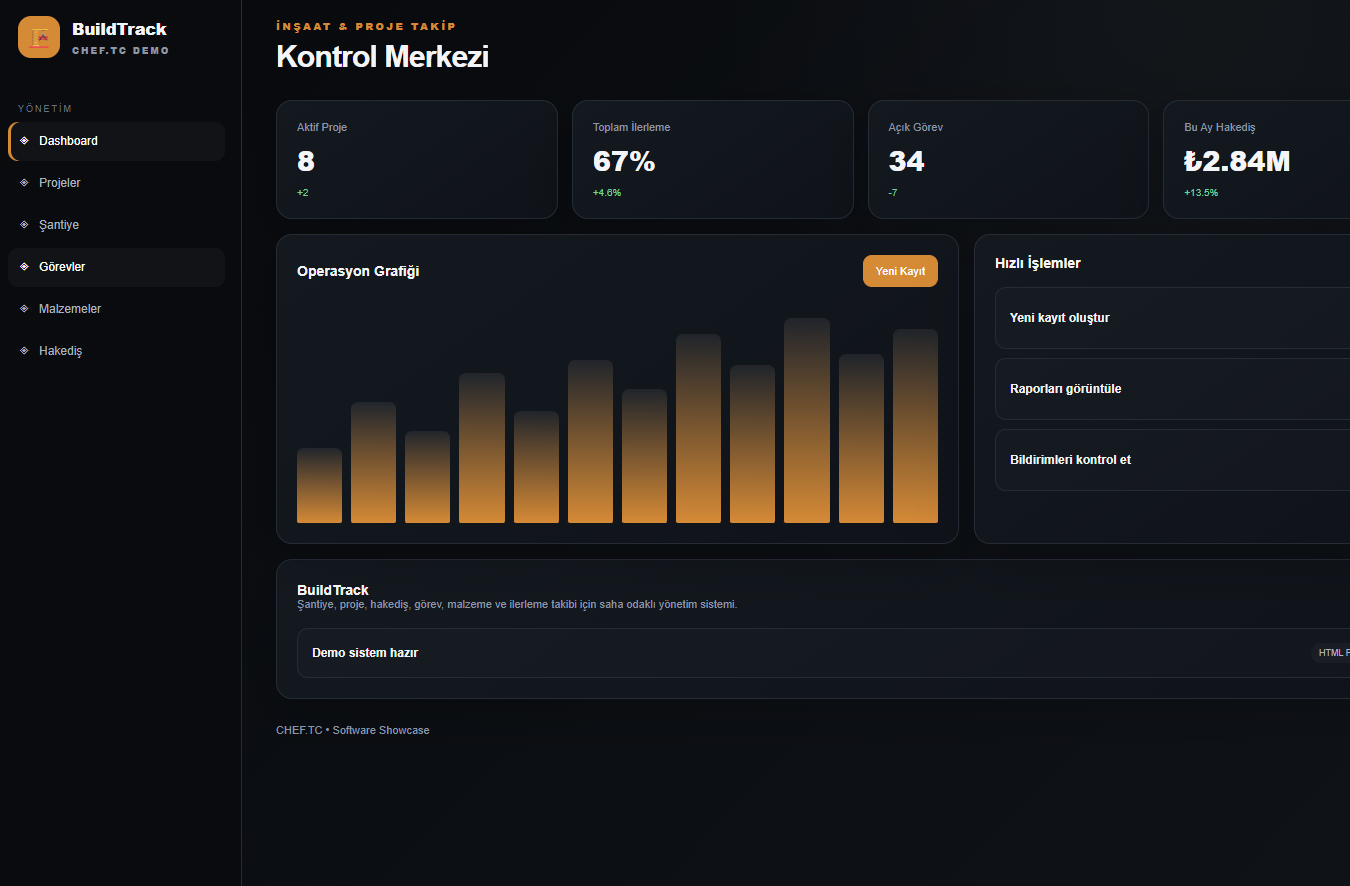Click the -7 change value
Image resolution: width=1350 pixels, height=886 pixels.
click(893, 193)
